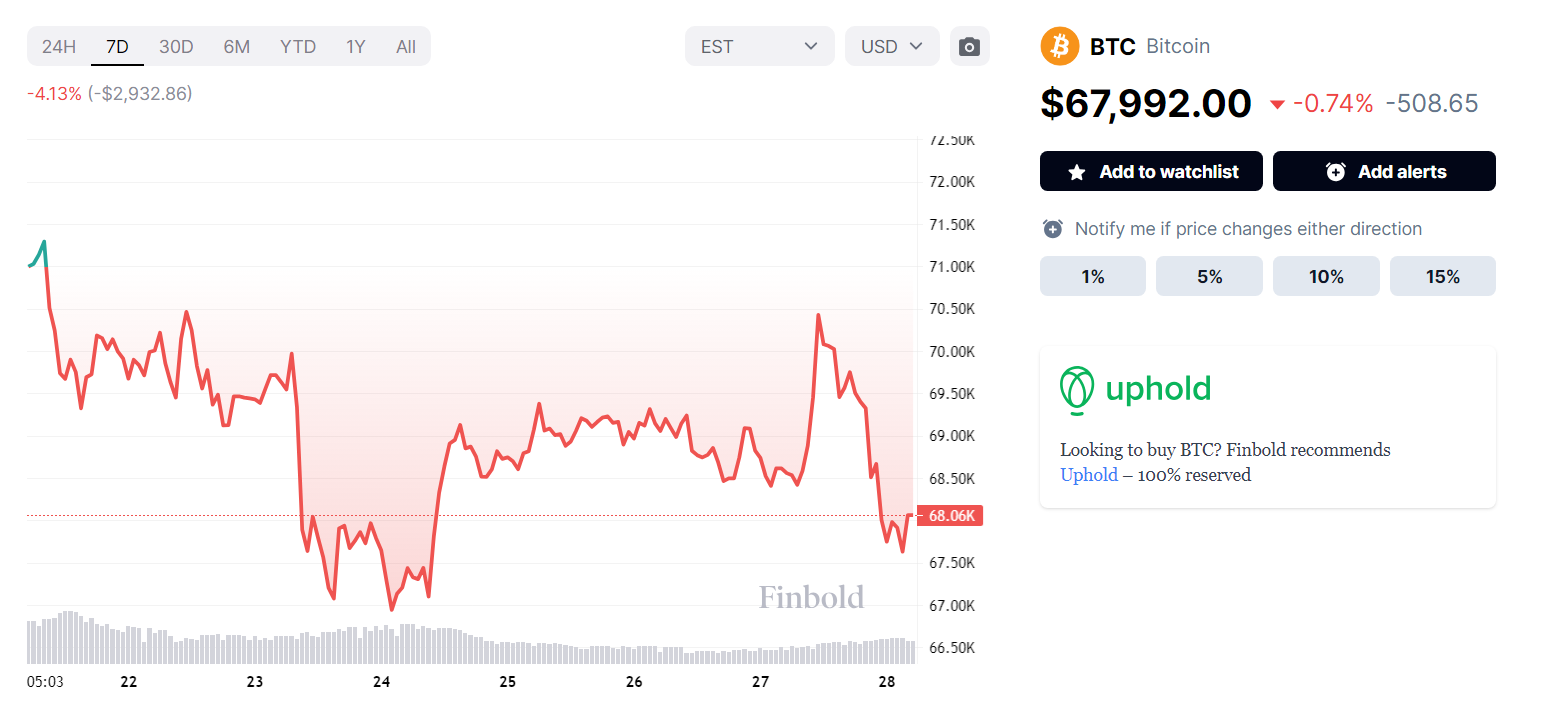Choose the 5% price change alert

click(1209, 277)
